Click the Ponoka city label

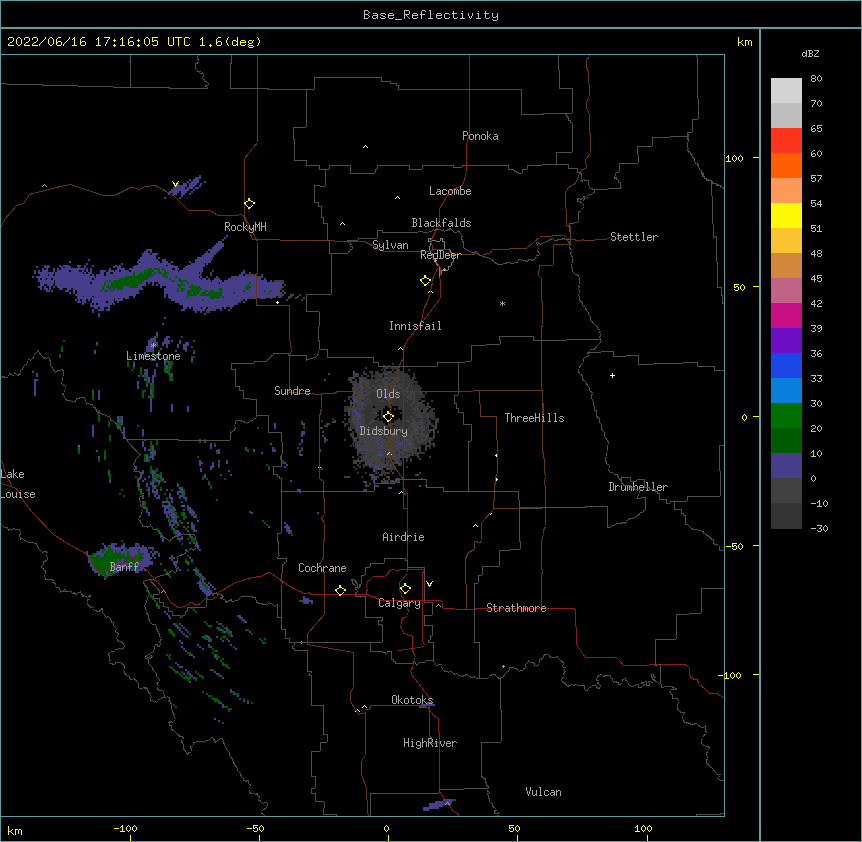[480, 136]
